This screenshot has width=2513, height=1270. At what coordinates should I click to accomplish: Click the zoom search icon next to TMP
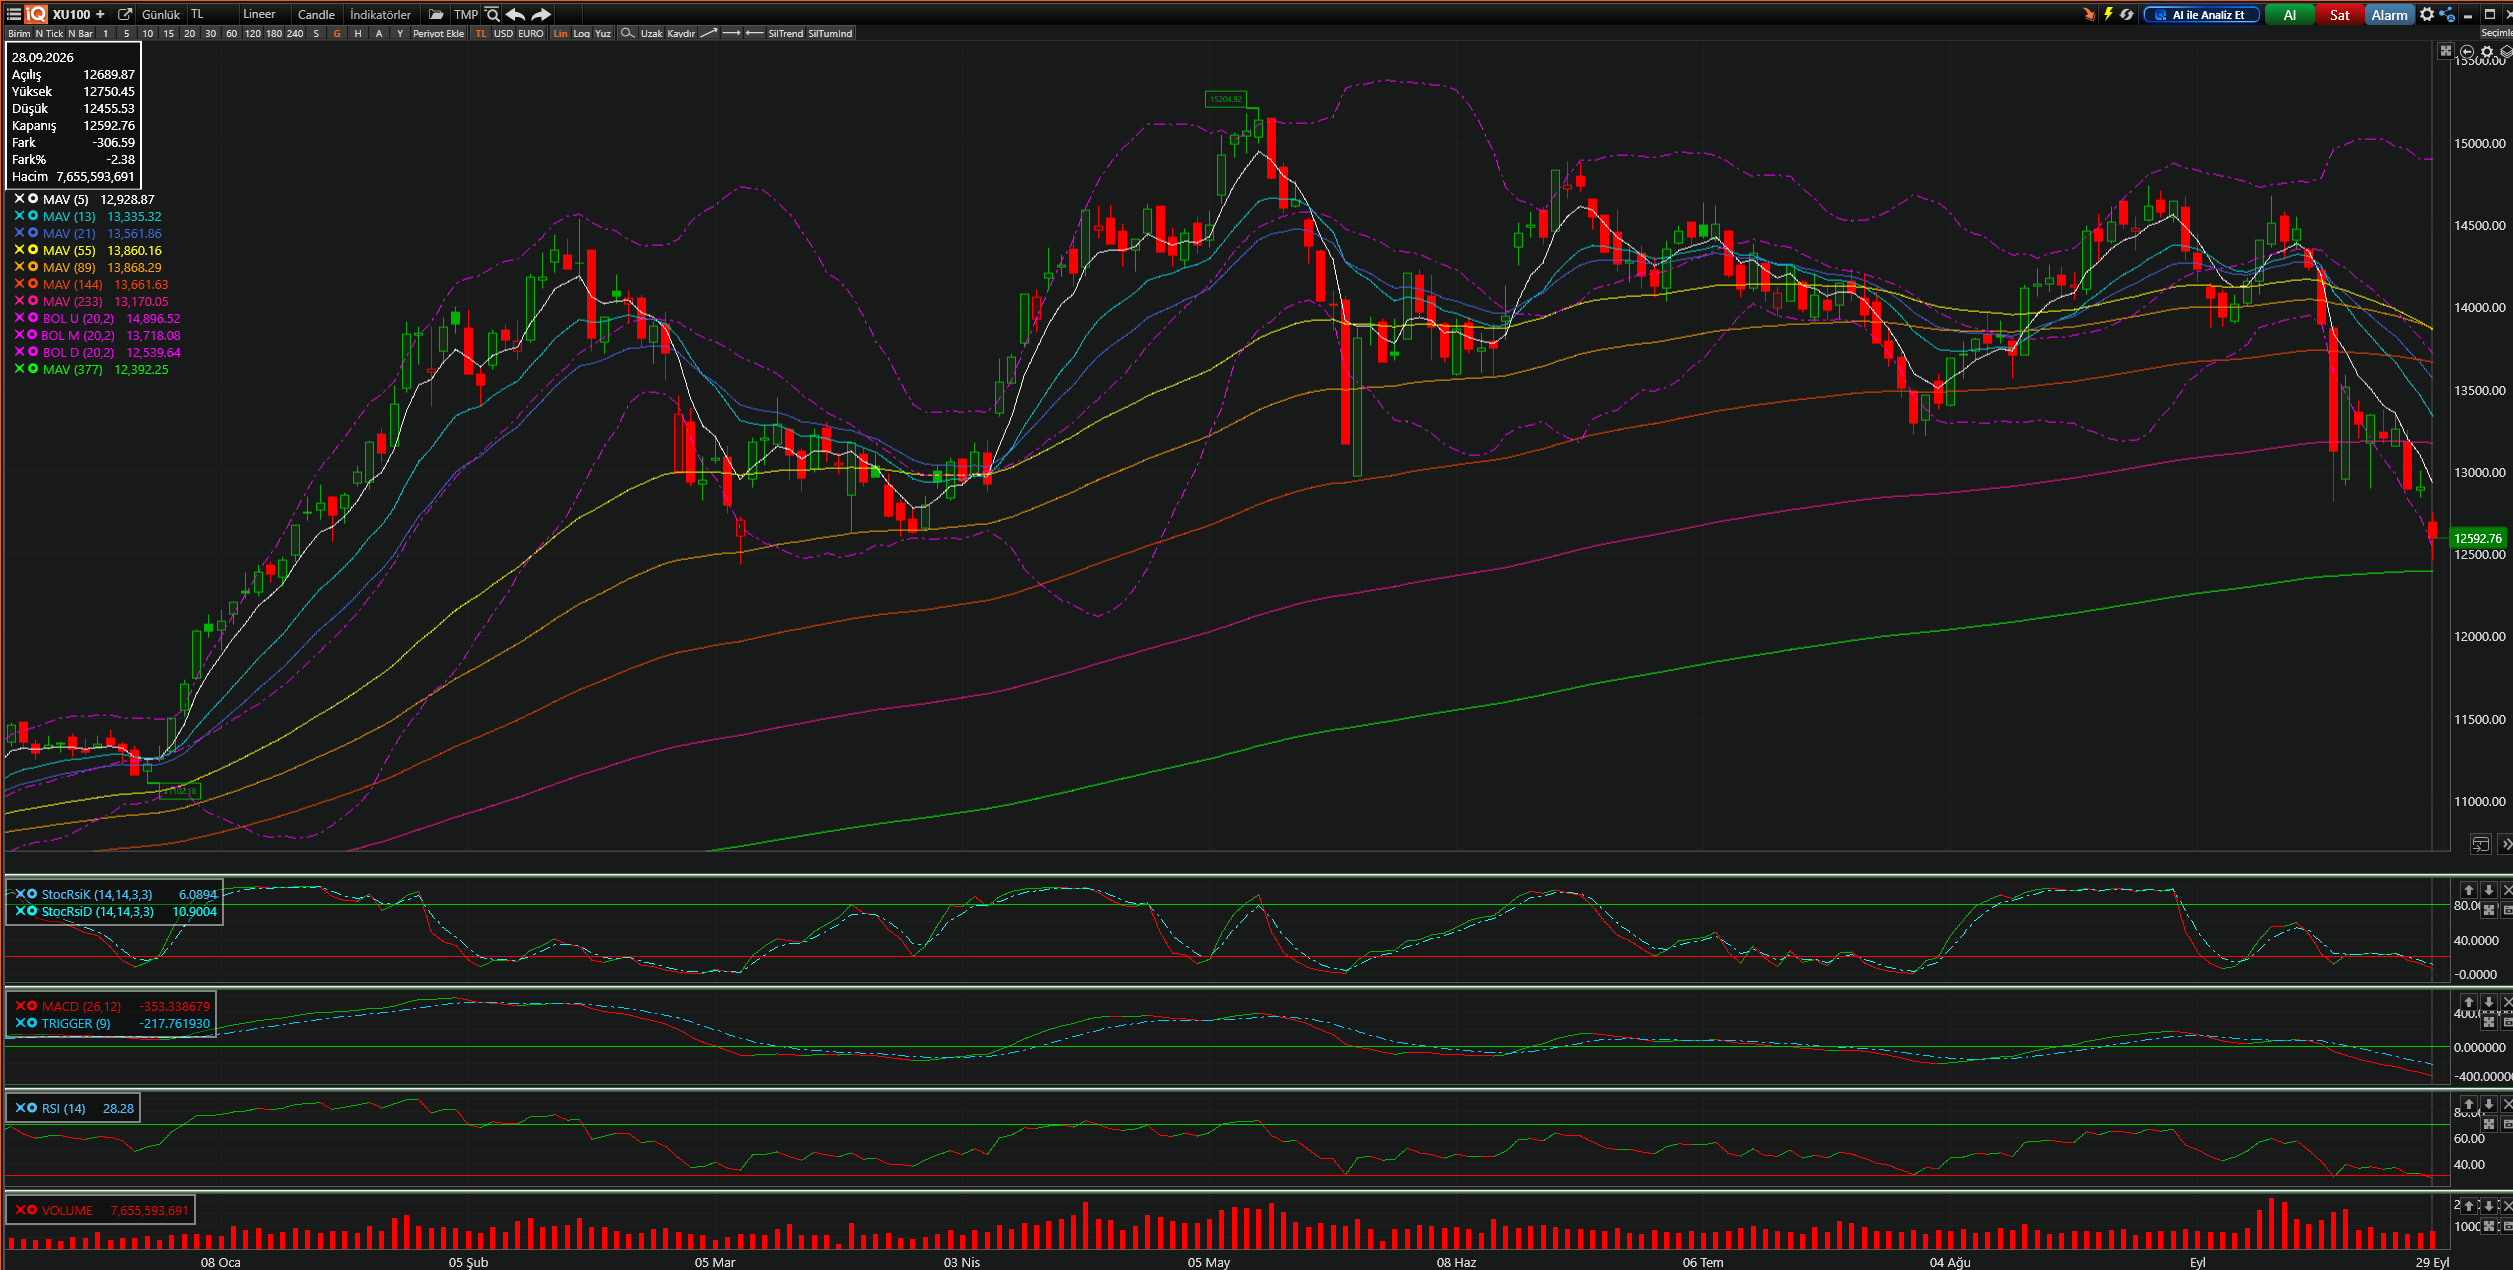point(492,14)
